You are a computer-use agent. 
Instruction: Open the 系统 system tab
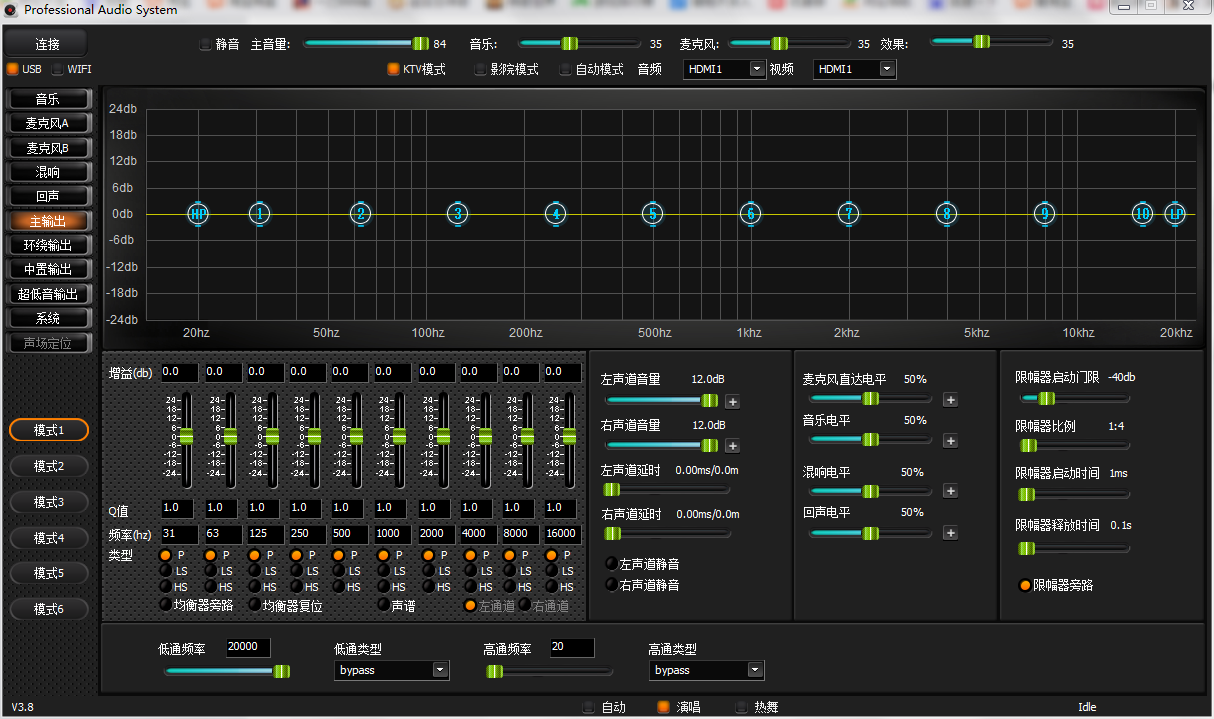48,318
